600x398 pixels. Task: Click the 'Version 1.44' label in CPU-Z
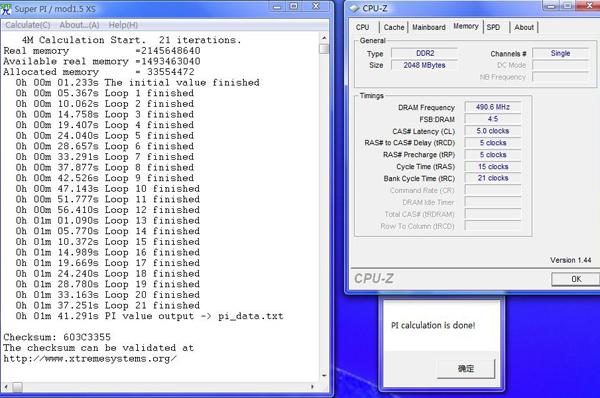point(571,260)
